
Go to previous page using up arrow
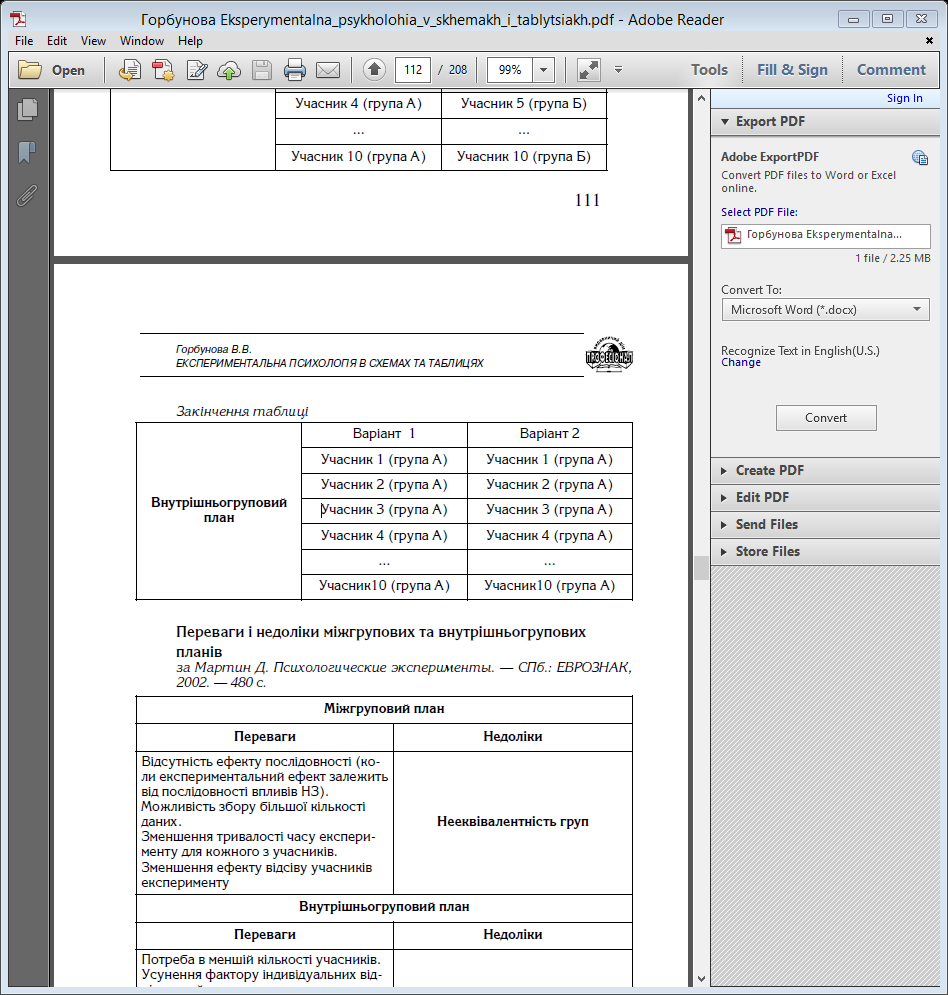[x=374, y=70]
